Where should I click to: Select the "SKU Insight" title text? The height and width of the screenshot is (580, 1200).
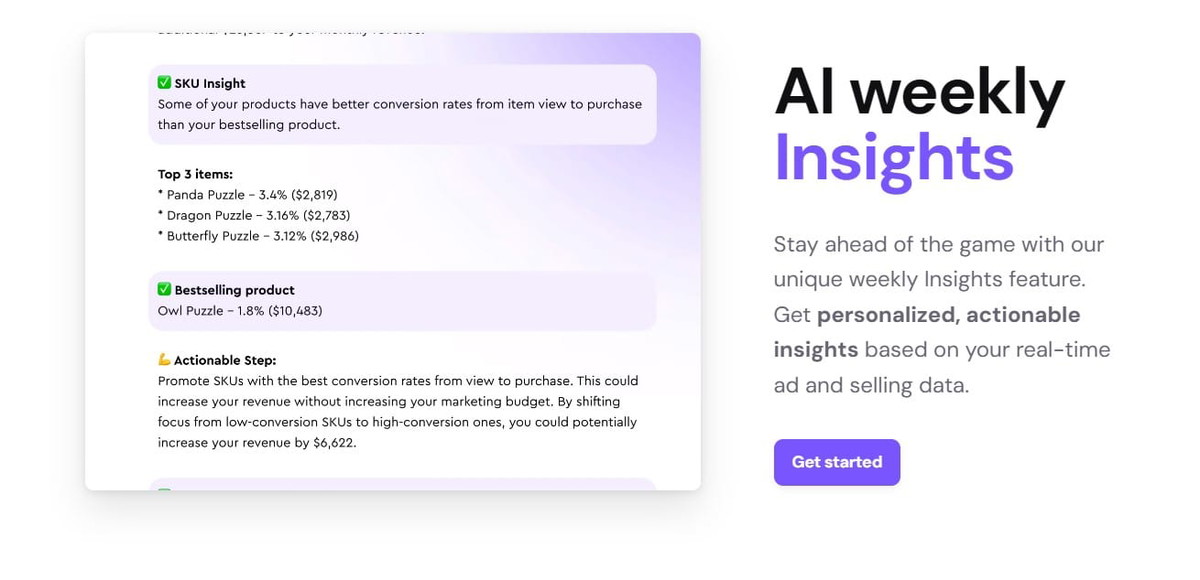click(210, 83)
